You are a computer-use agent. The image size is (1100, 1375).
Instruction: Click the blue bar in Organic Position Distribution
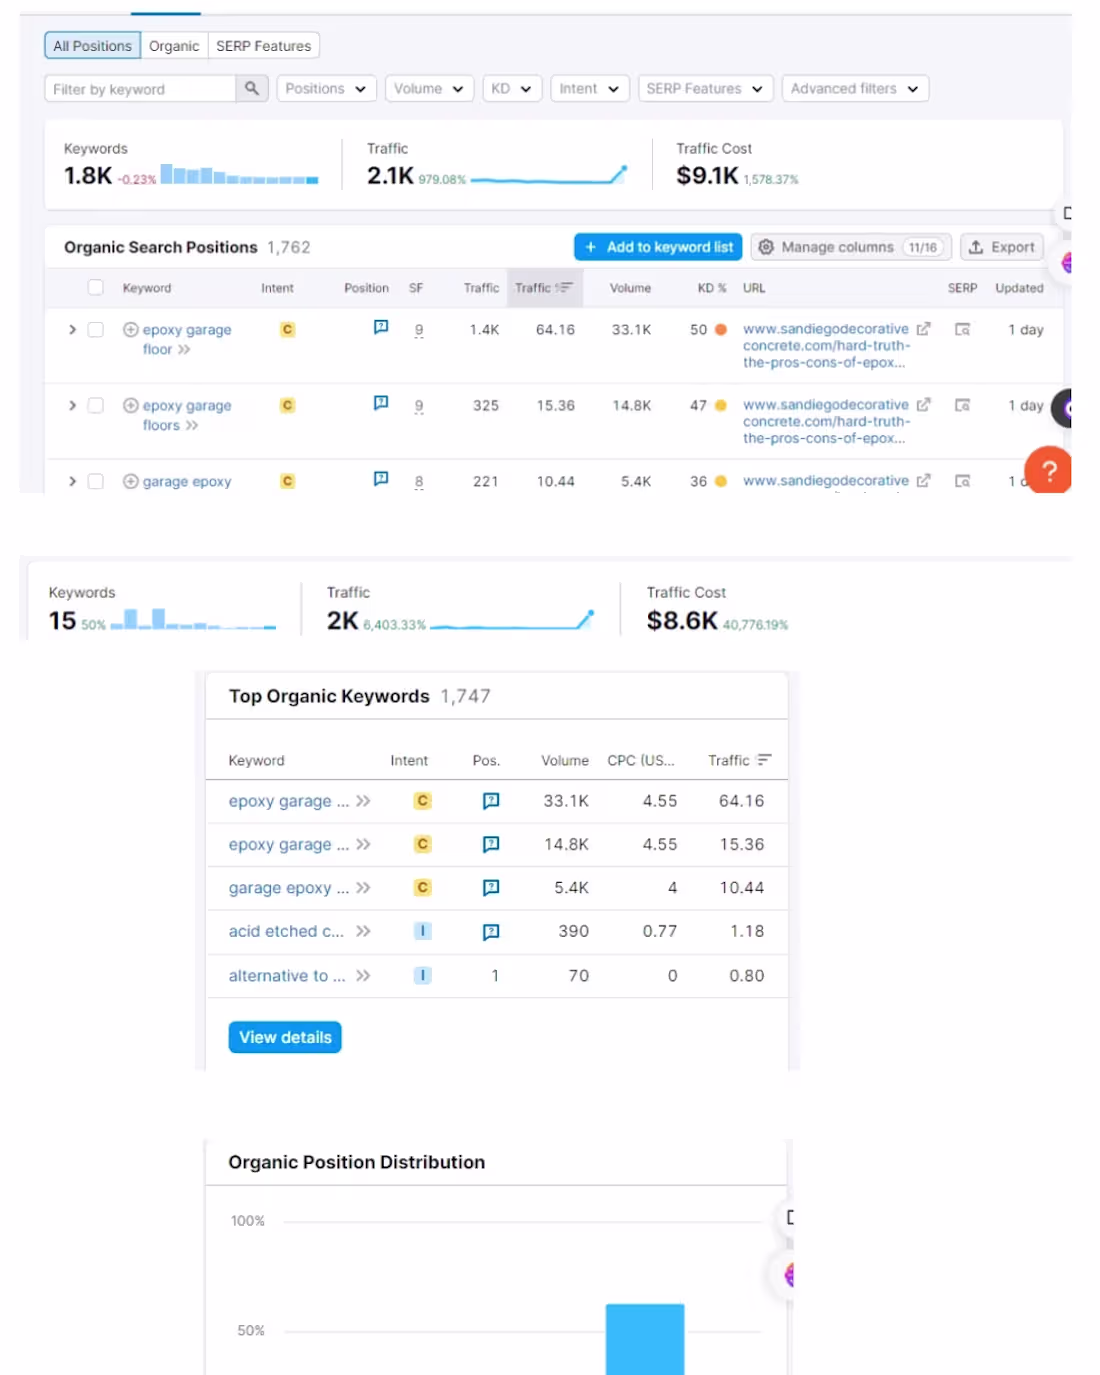click(x=645, y=1339)
